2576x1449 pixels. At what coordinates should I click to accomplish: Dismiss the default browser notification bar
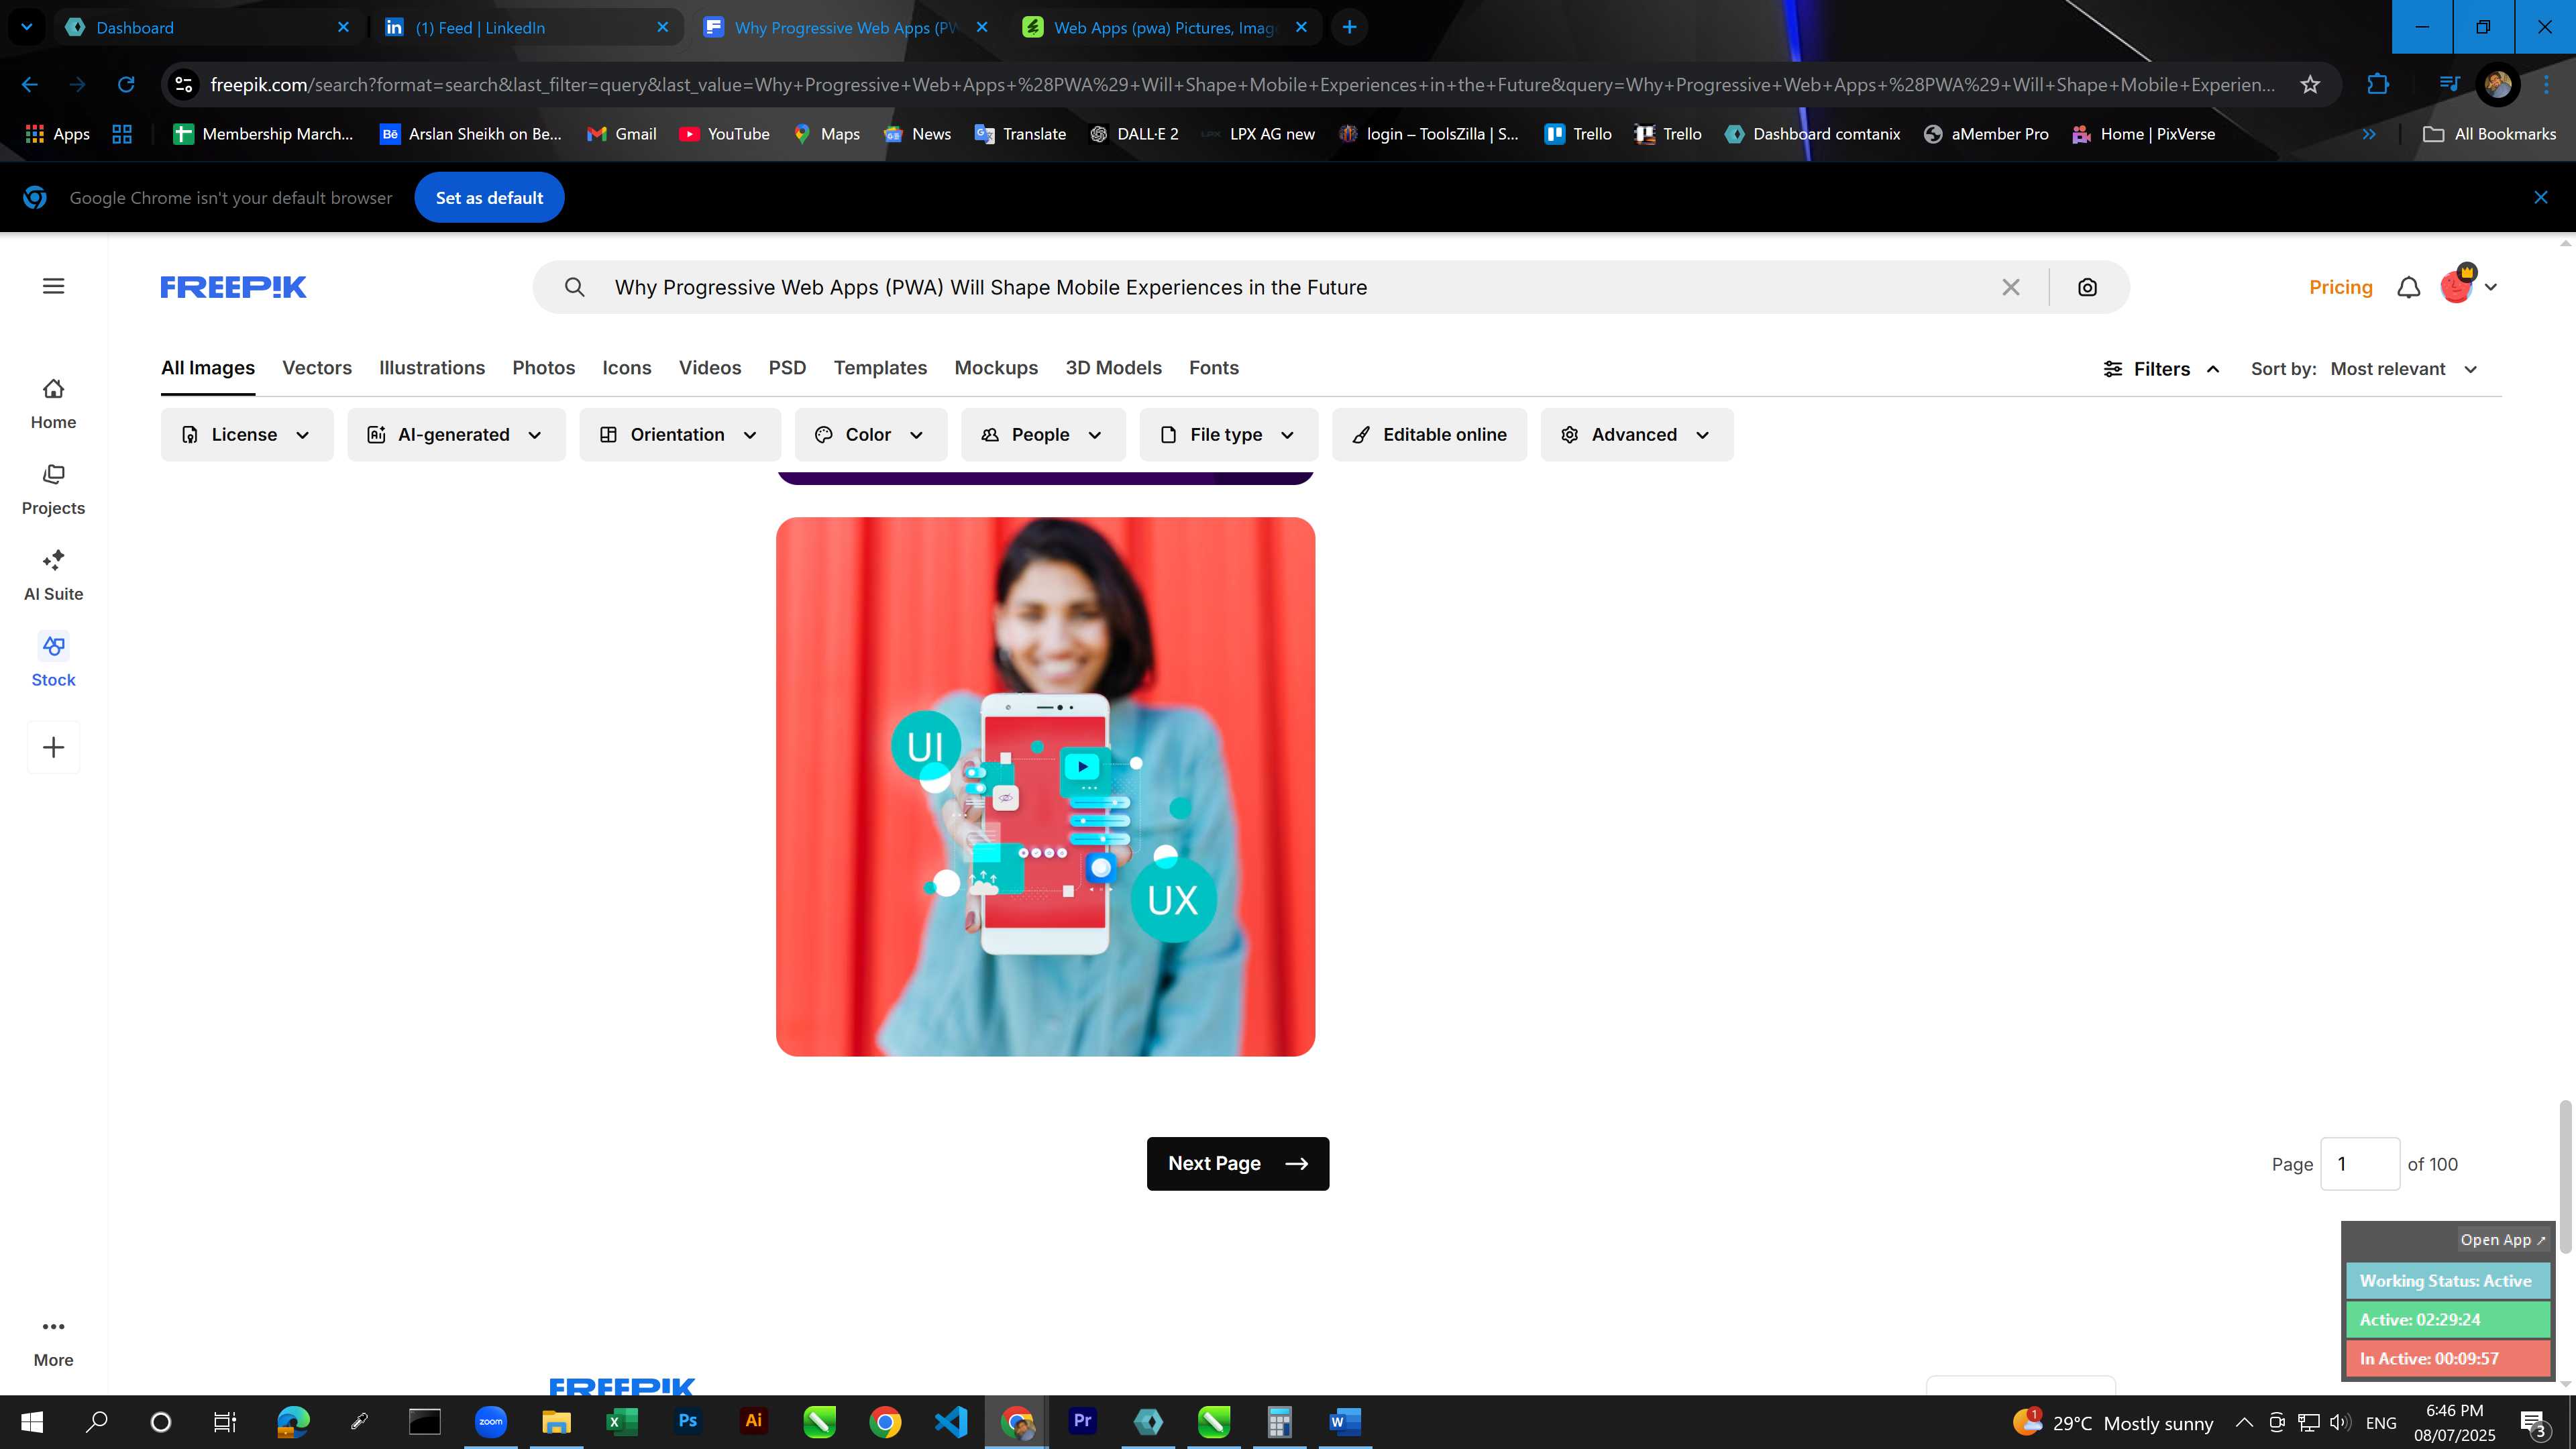pos(2541,198)
